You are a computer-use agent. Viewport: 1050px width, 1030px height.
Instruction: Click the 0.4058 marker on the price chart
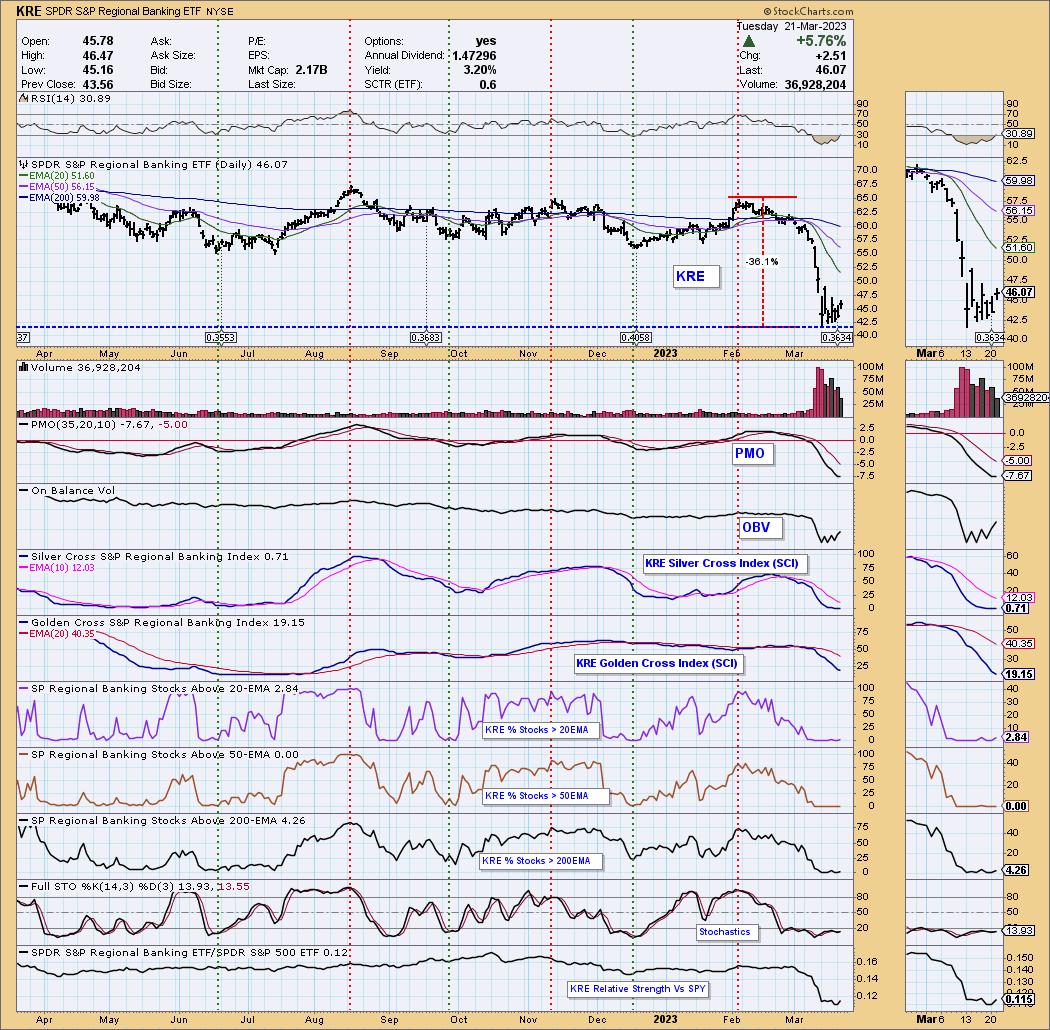click(x=635, y=338)
